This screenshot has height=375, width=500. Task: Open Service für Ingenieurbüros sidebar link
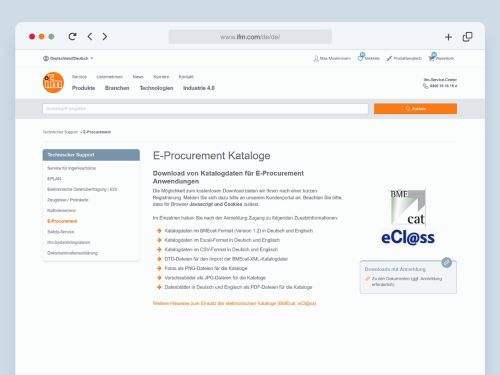click(72, 168)
